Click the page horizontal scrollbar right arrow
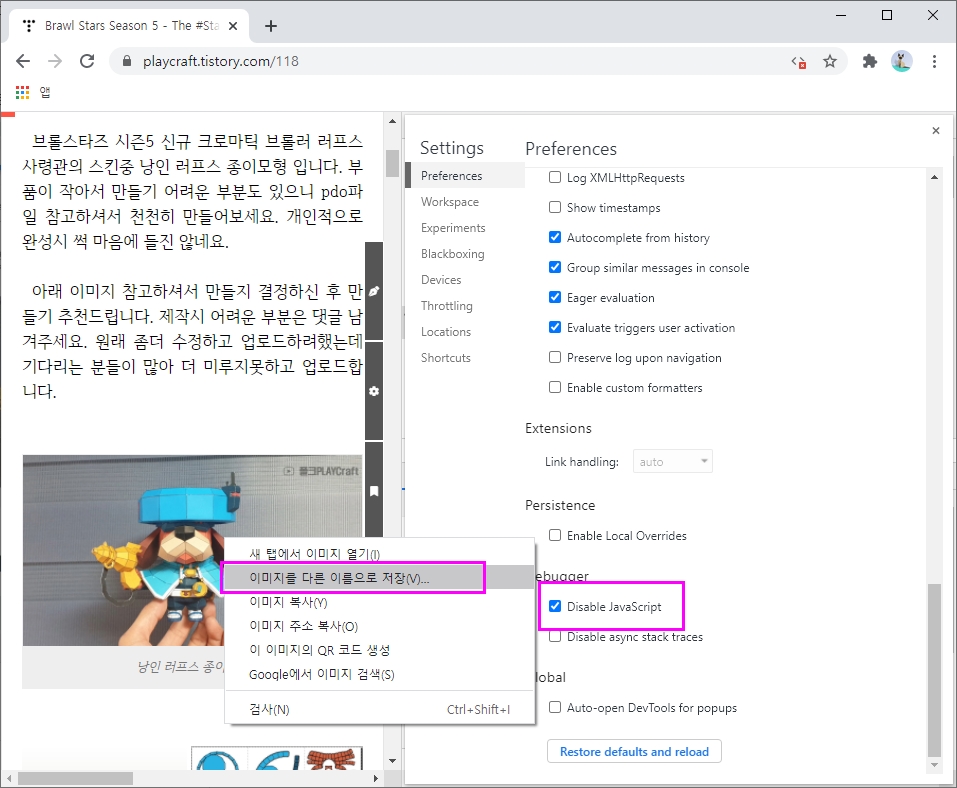 click(x=375, y=778)
